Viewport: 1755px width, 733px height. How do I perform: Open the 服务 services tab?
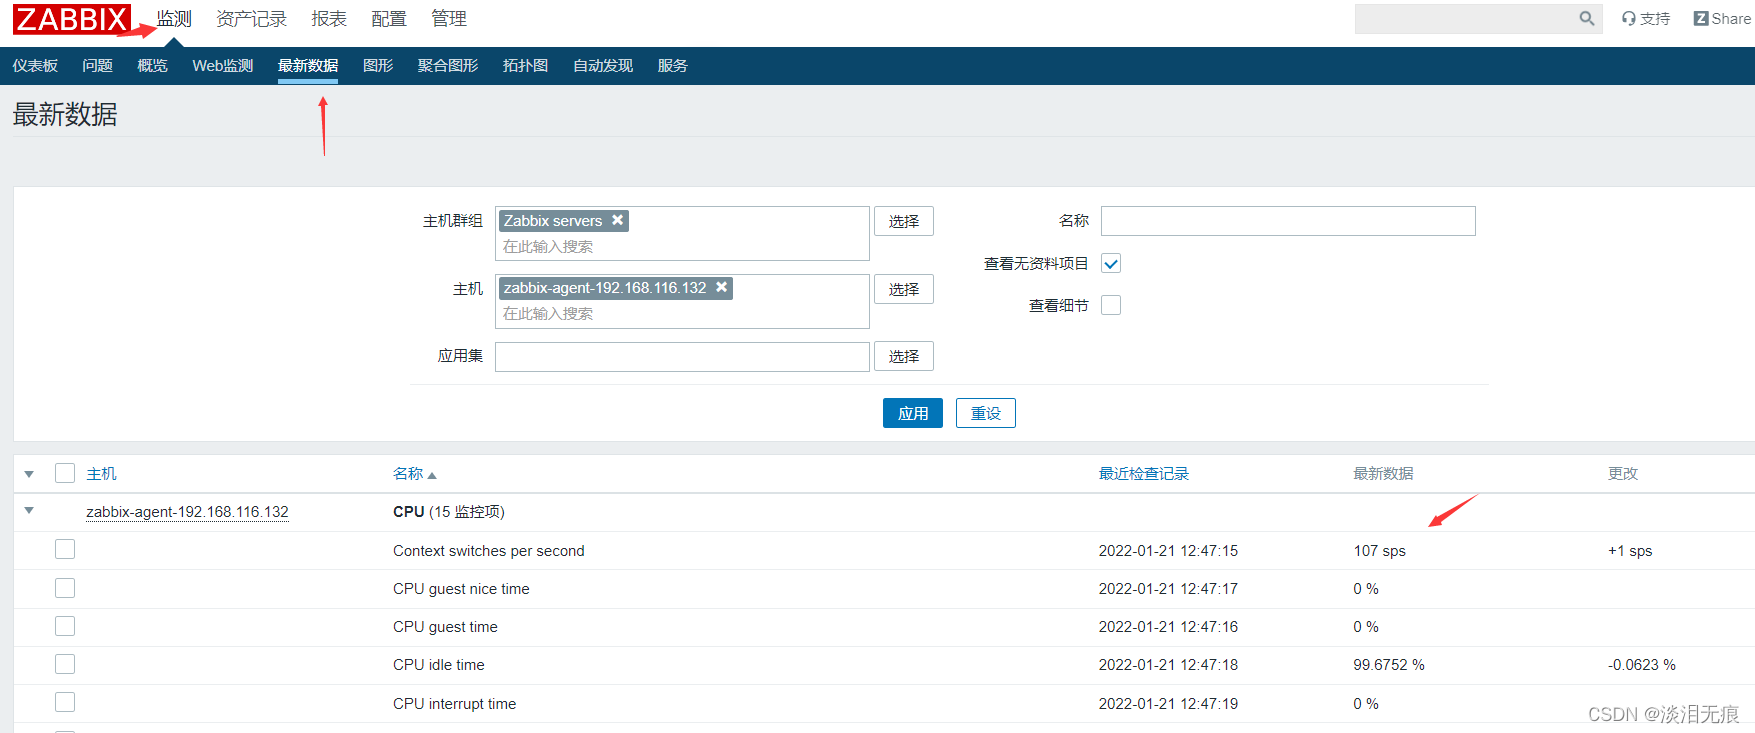(673, 65)
